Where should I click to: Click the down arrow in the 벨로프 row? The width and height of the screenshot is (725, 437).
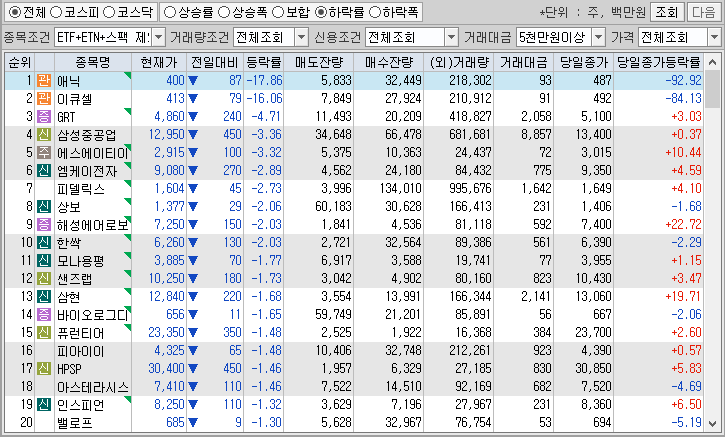(193, 423)
